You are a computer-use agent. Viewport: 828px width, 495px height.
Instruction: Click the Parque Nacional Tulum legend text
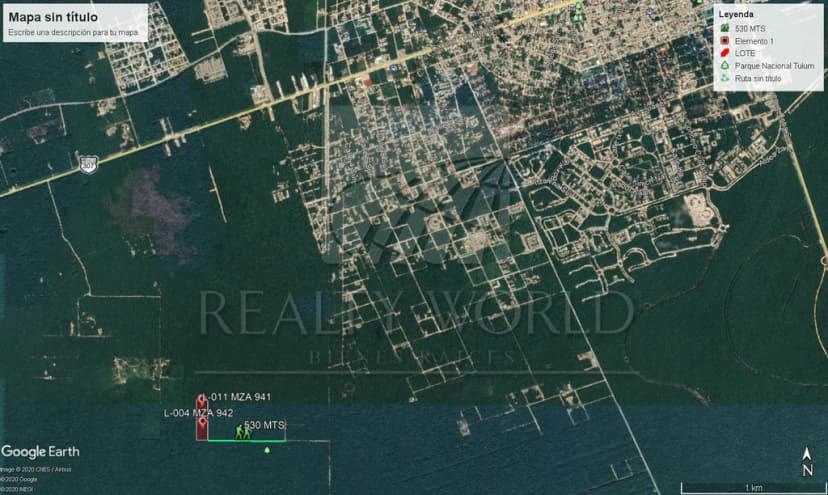pyautogui.click(x=769, y=65)
